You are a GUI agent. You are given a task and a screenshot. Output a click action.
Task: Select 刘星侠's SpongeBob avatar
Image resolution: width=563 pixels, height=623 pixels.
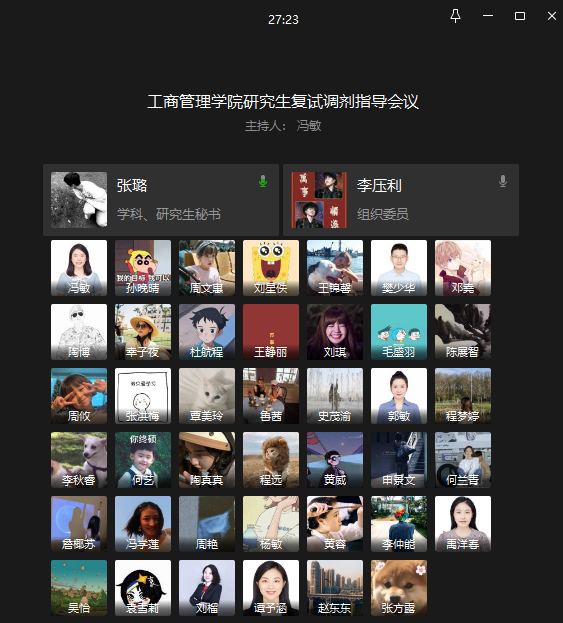(271, 268)
